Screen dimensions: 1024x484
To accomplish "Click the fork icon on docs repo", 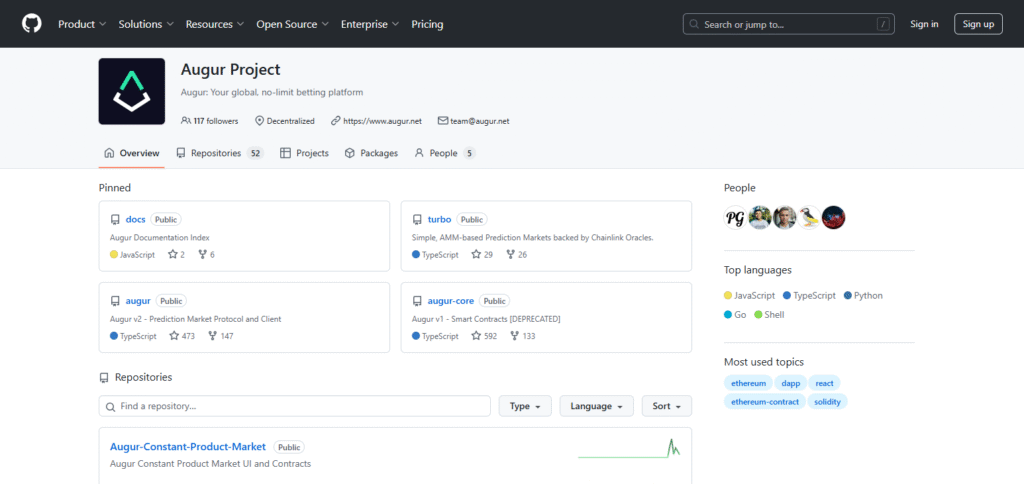I will click(x=202, y=255).
